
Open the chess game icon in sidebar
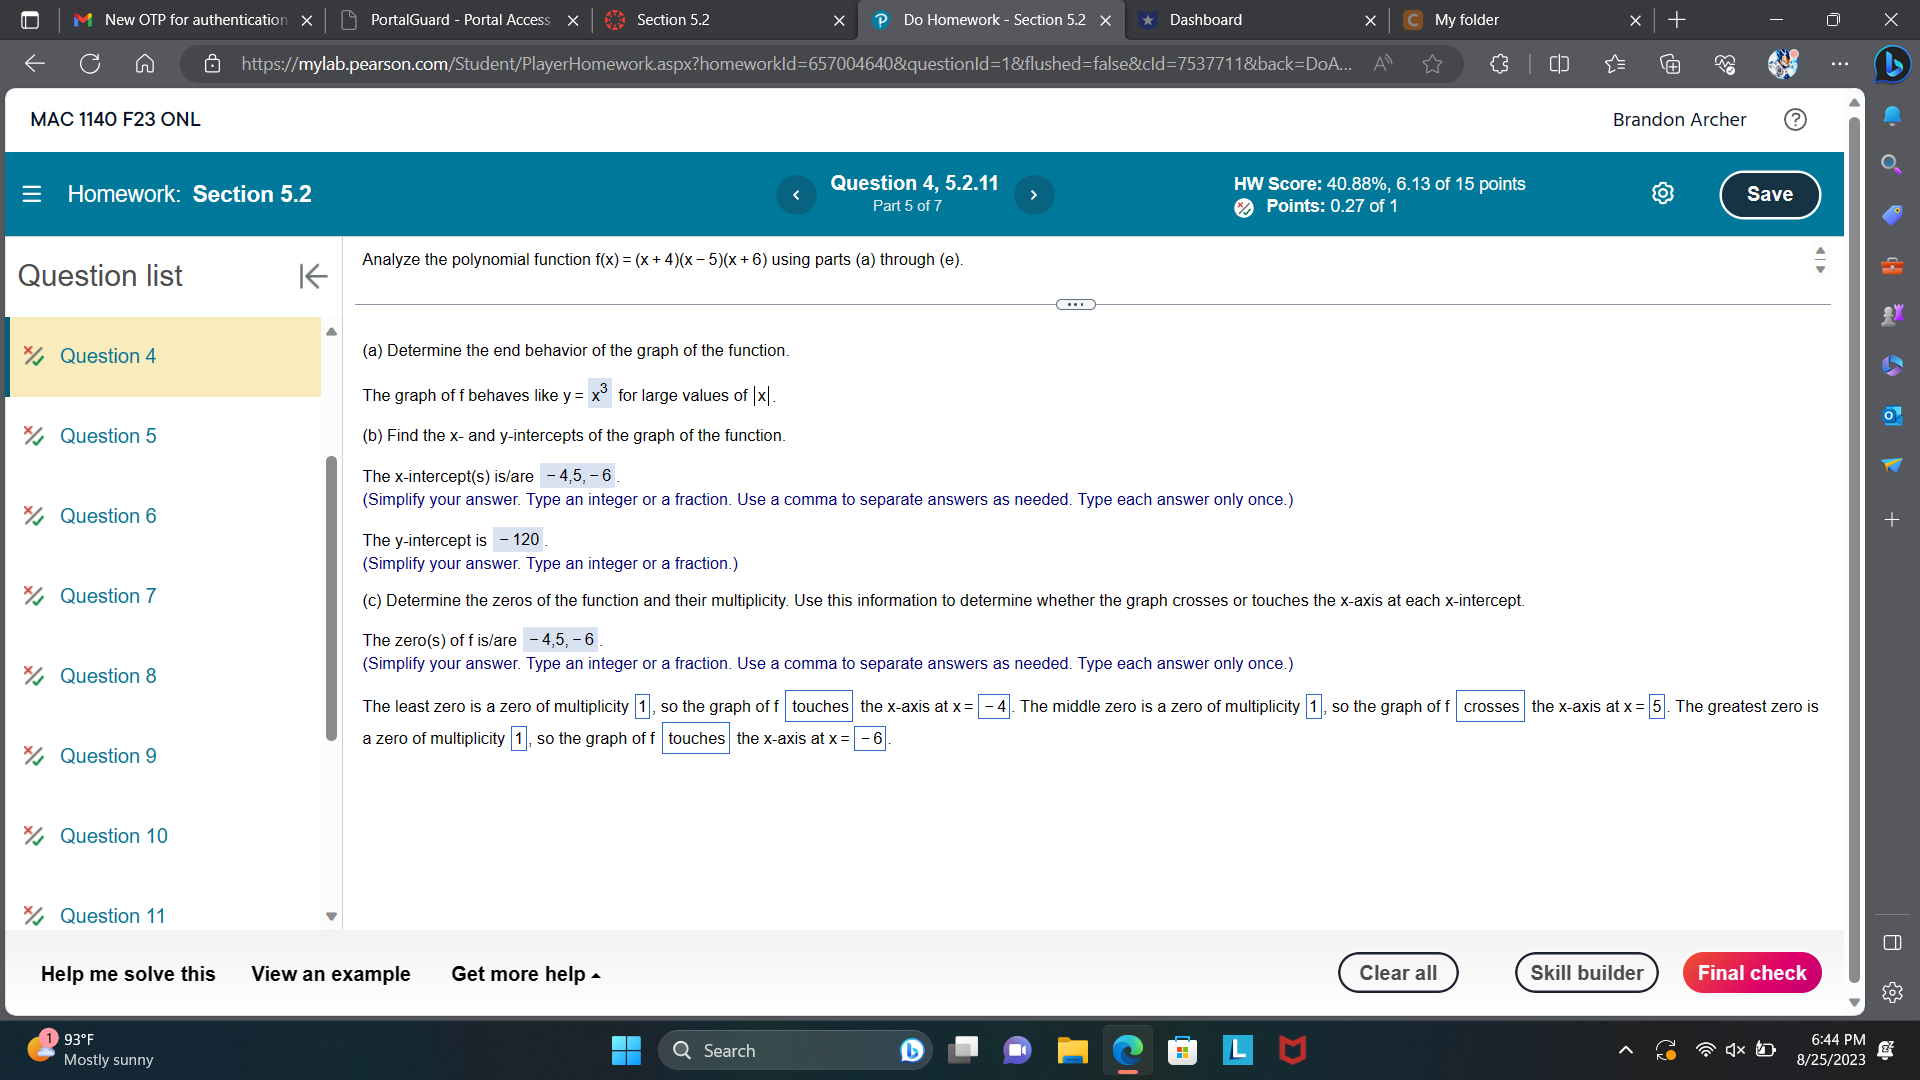click(1892, 314)
